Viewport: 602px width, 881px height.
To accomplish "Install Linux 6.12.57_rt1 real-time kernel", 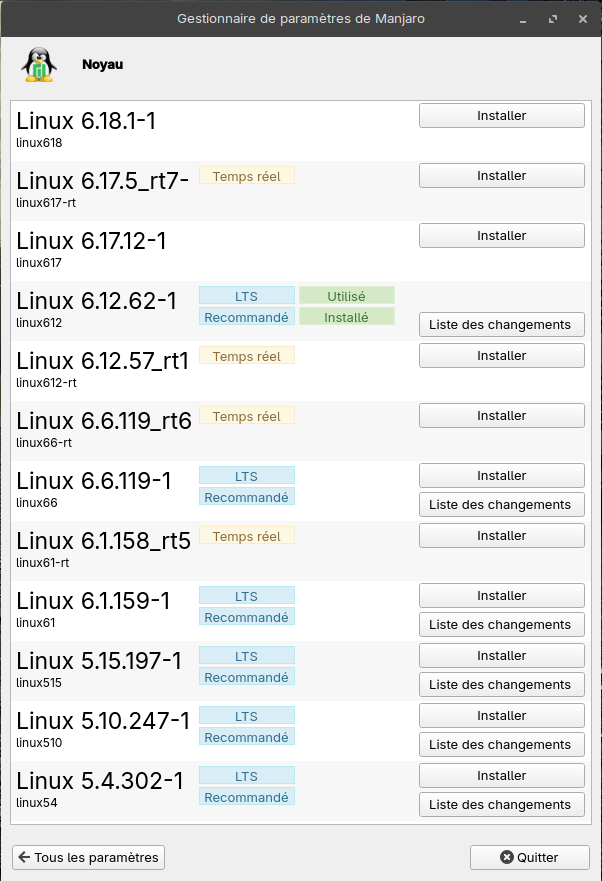I will tap(501, 356).
